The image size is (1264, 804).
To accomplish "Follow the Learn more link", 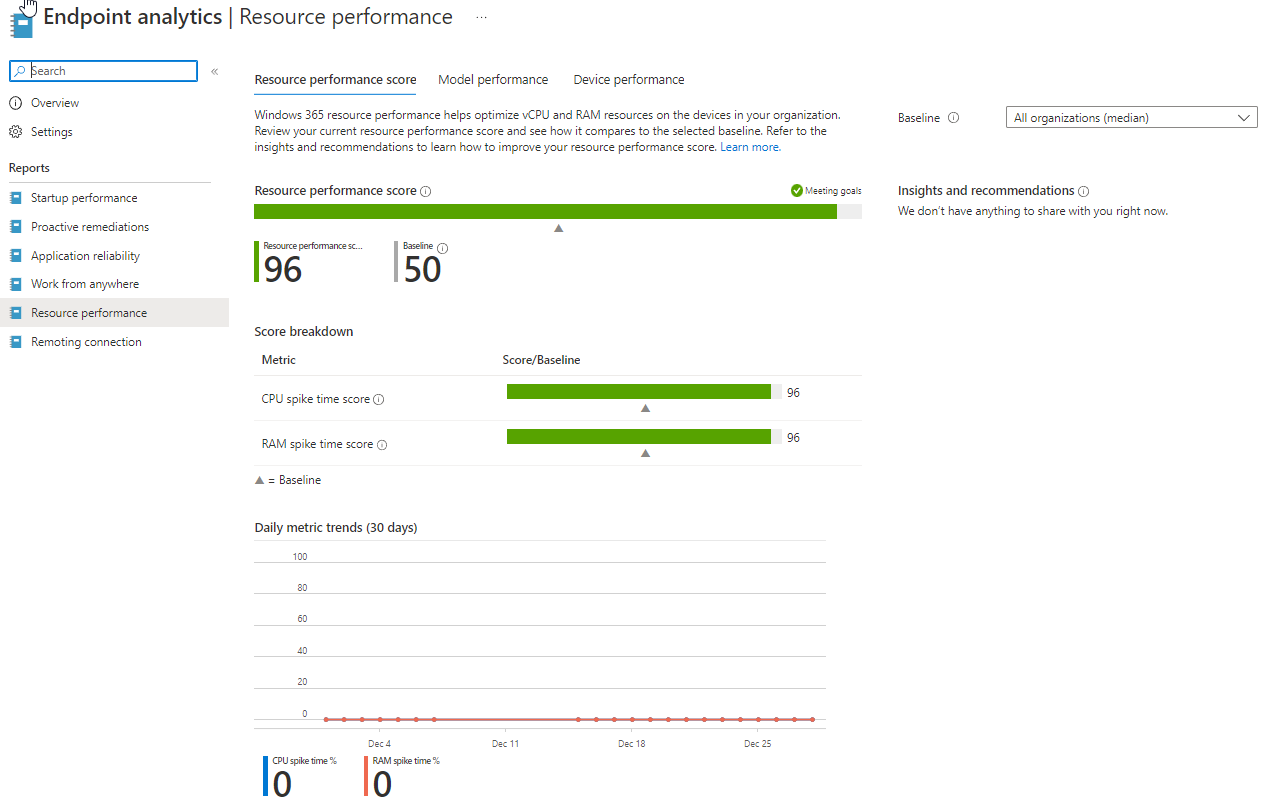I will 750,147.
